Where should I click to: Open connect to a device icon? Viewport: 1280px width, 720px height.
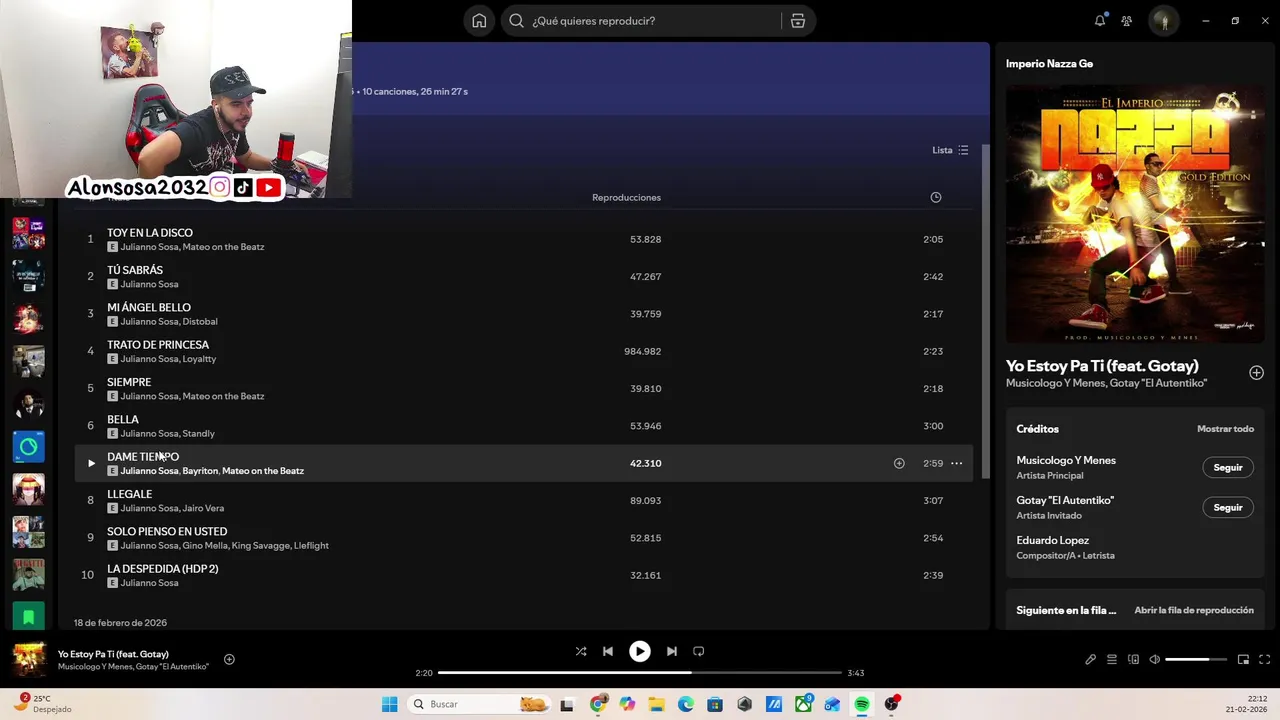[x=1133, y=659]
